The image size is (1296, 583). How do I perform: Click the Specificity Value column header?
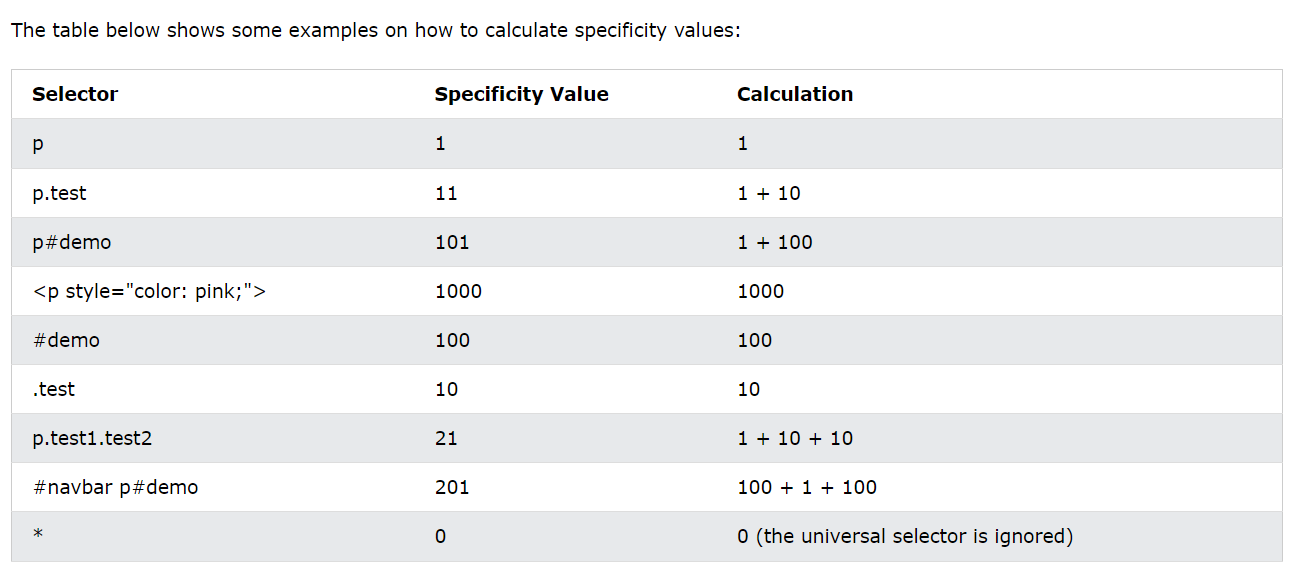pyautogui.click(x=521, y=94)
